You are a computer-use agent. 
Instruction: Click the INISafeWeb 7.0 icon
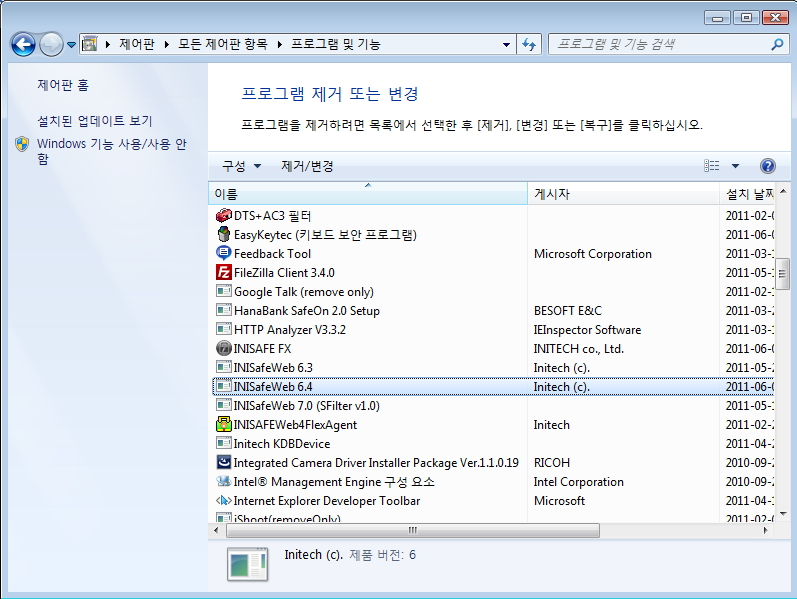(223, 405)
